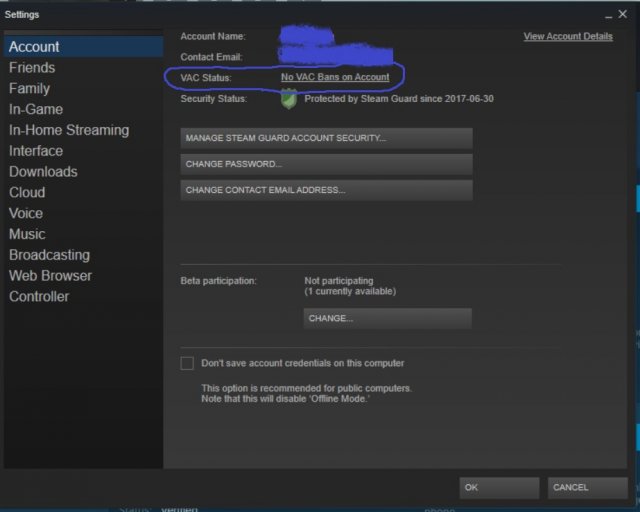Click Change Contact Email Address button
The width and height of the screenshot is (640, 512).
click(327, 190)
